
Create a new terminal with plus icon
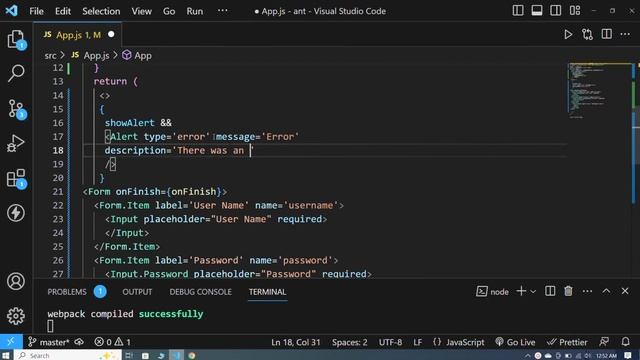coord(521,291)
